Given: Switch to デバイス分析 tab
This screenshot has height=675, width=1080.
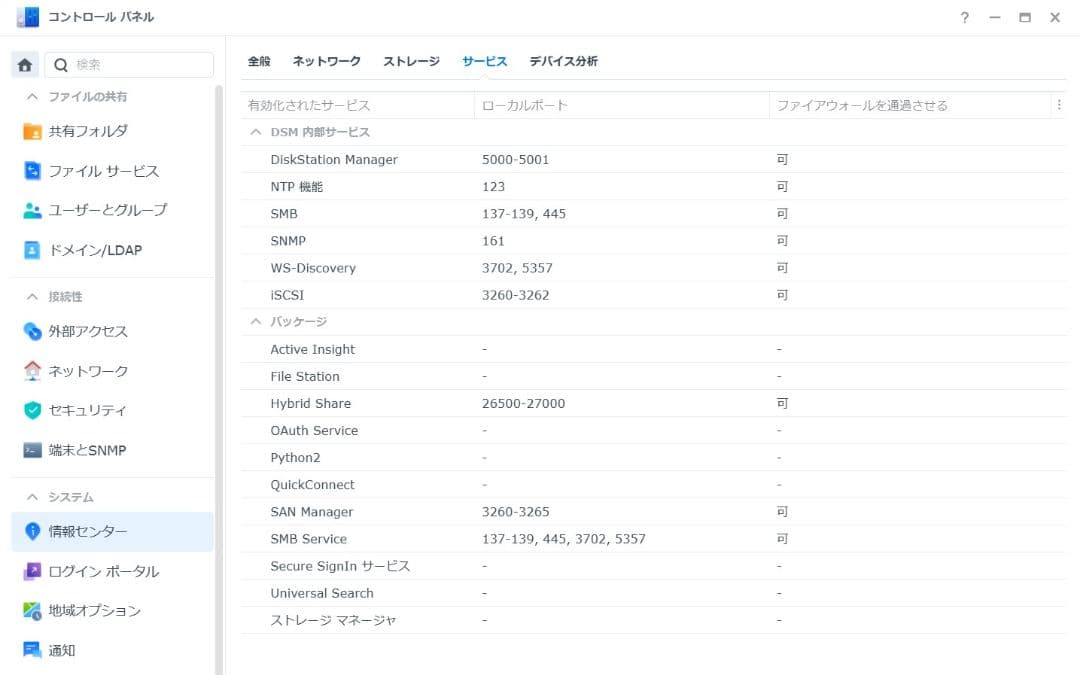Looking at the screenshot, I should tap(563, 61).
